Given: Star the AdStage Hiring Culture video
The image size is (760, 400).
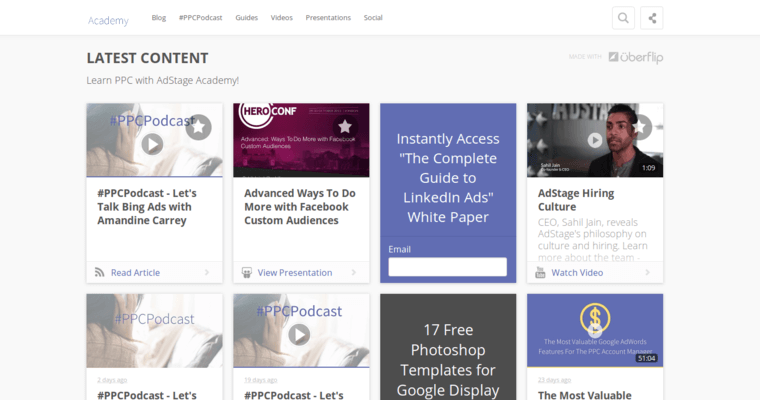Looking at the screenshot, I should (640, 127).
